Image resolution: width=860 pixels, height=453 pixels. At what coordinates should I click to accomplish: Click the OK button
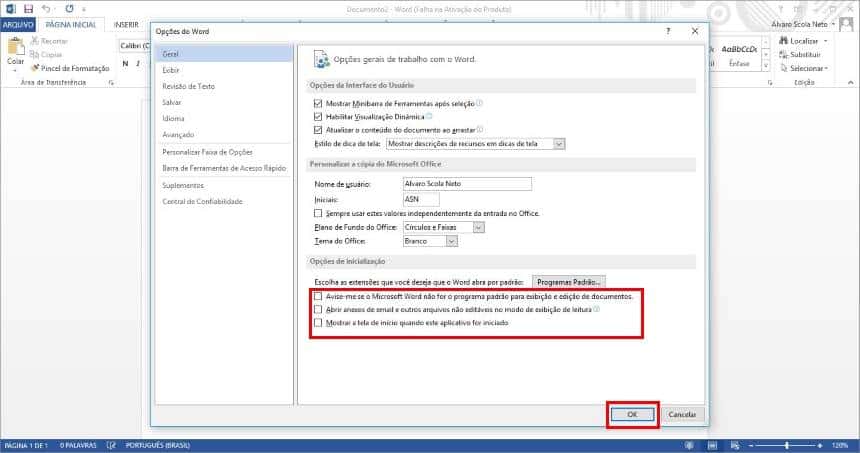pyautogui.click(x=632, y=415)
